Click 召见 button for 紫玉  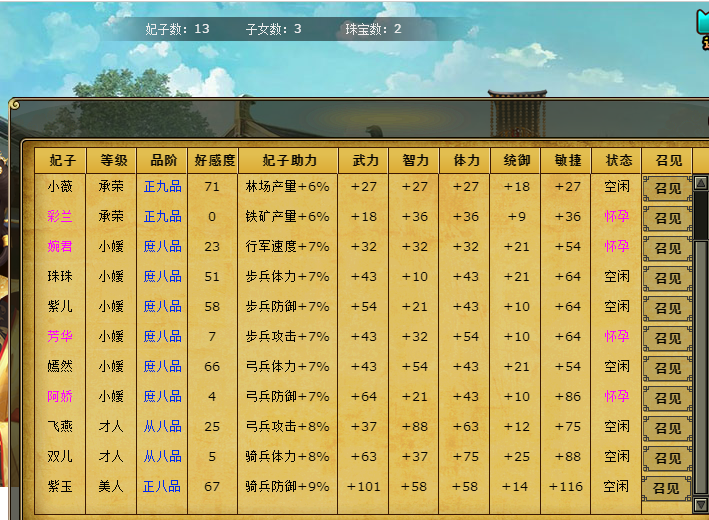pos(666,488)
